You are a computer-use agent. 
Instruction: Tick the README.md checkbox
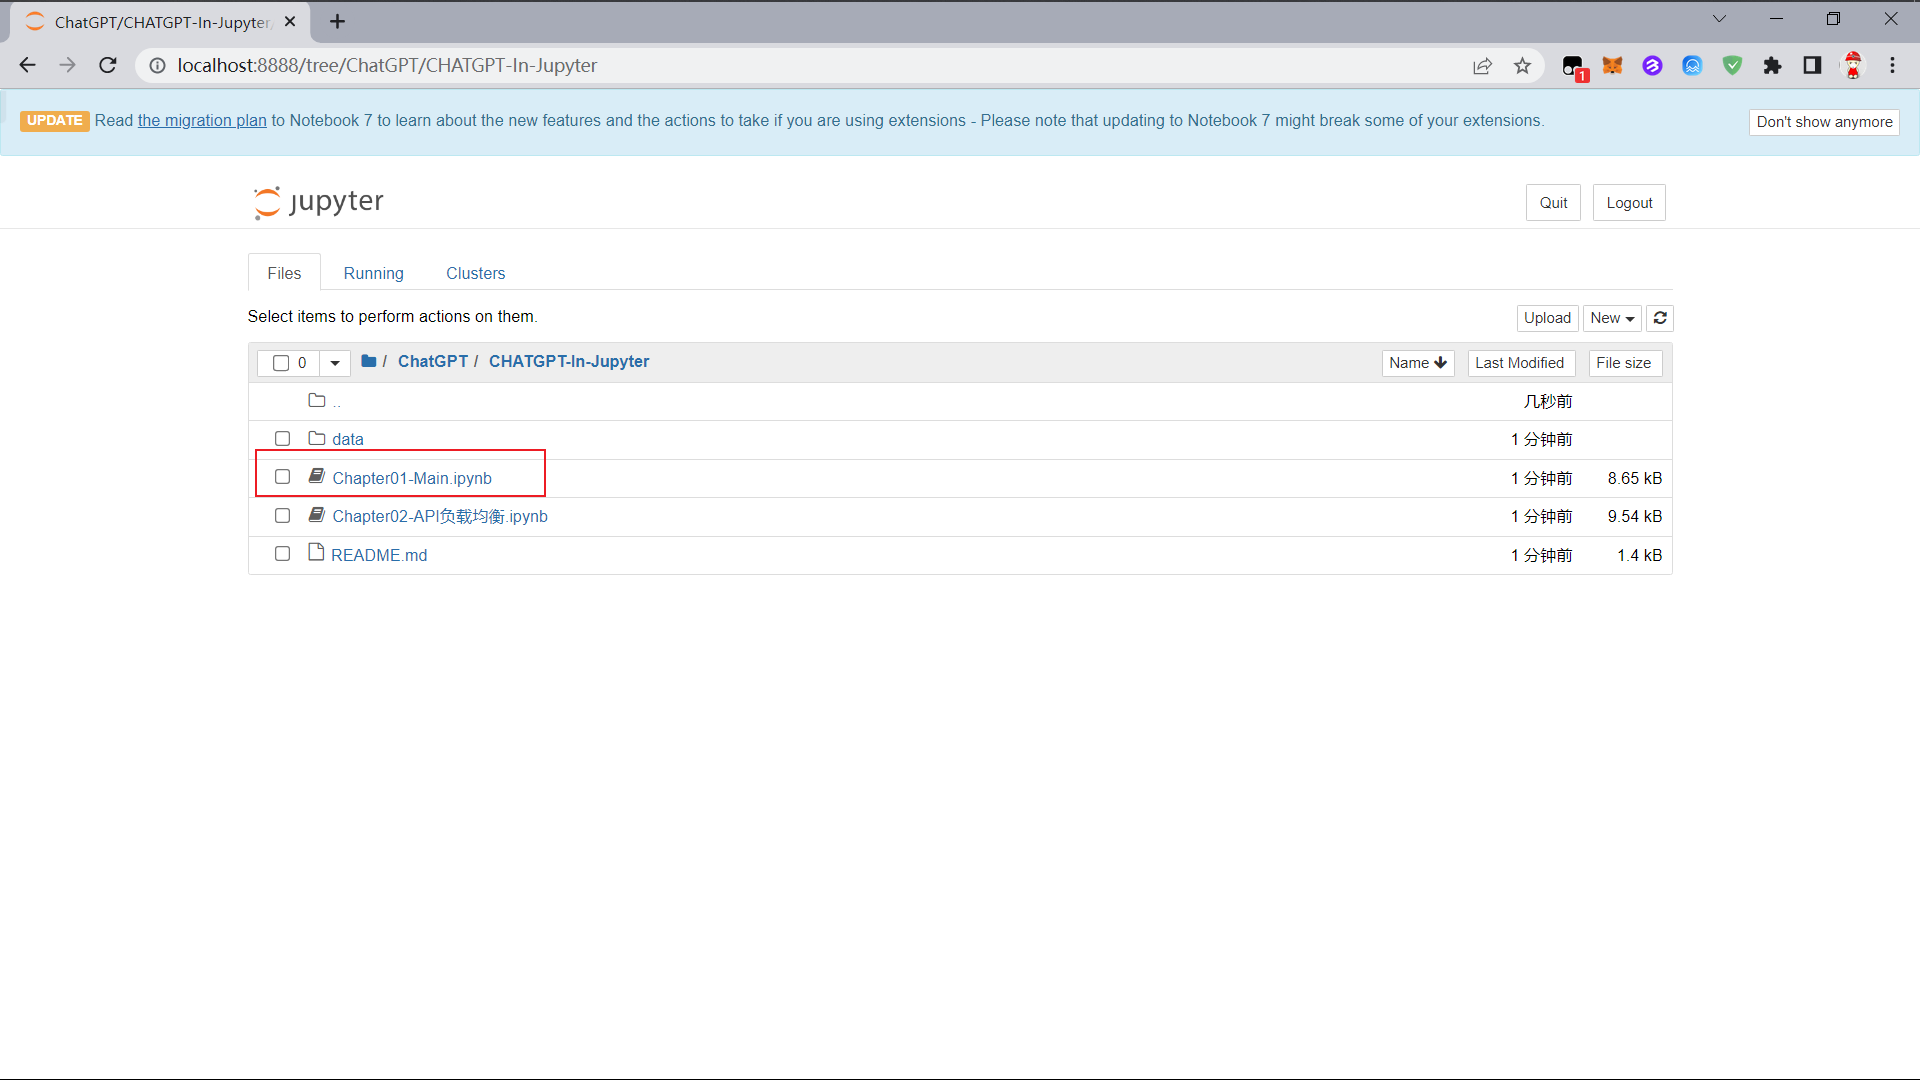[282, 554]
